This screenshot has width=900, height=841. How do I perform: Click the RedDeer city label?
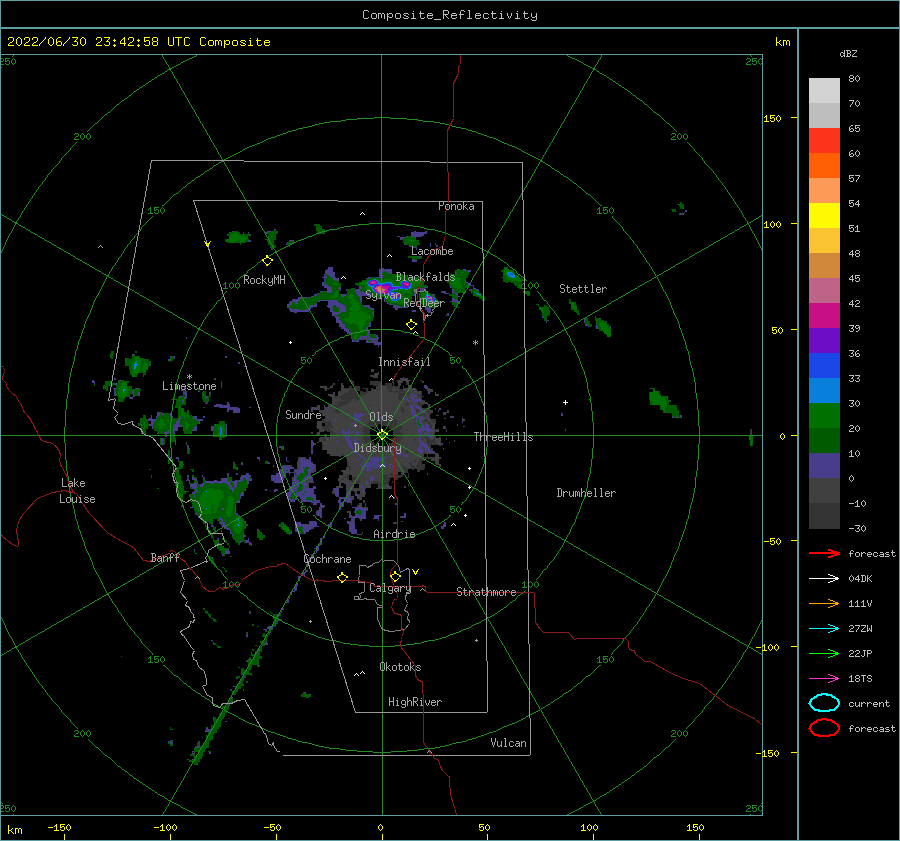(x=424, y=303)
